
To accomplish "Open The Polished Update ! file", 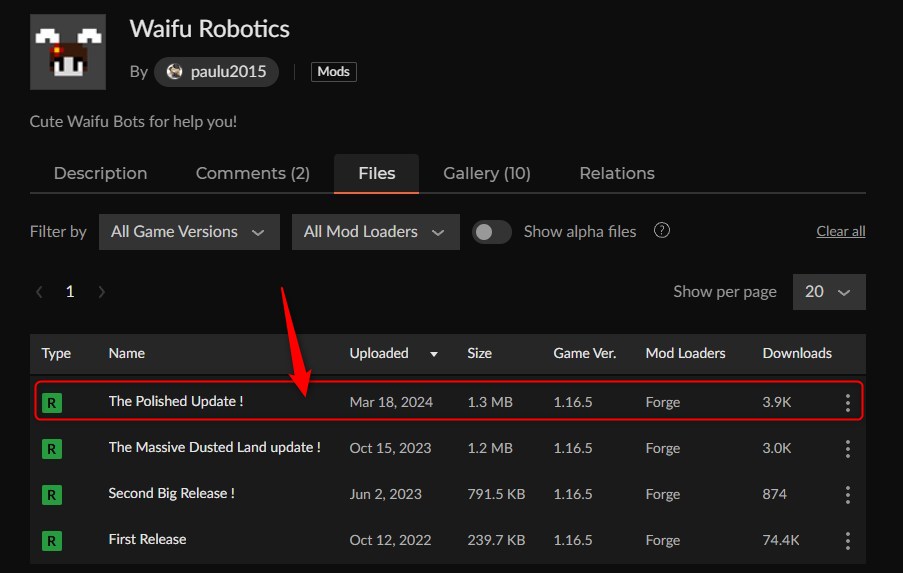I will click(x=176, y=401).
